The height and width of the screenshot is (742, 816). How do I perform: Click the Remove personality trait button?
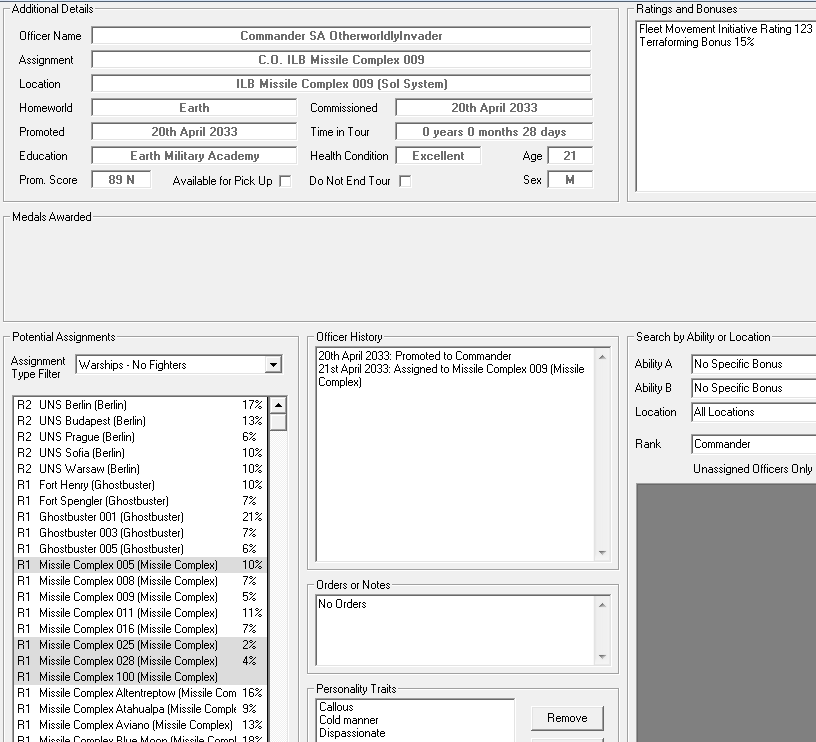pyautogui.click(x=567, y=718)
